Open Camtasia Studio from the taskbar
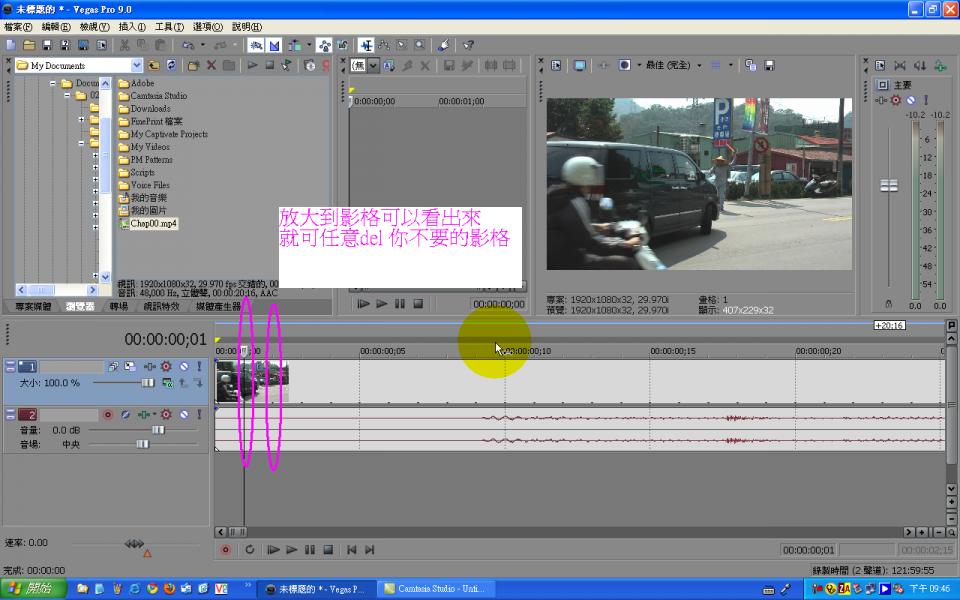The image size is (960, 600). pyautogui.click(x=434, y=589)
